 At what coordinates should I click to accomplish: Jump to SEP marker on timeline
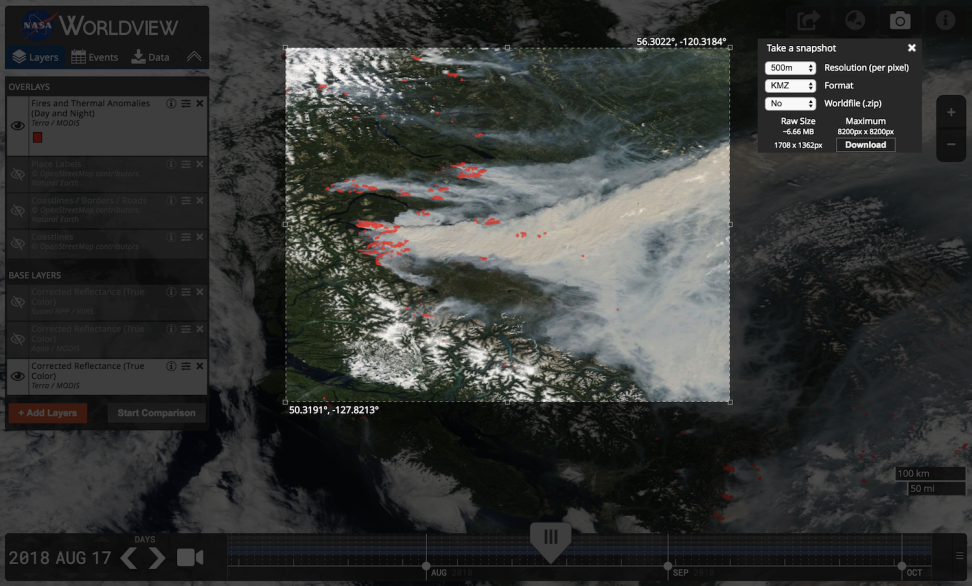coord(668,566)
